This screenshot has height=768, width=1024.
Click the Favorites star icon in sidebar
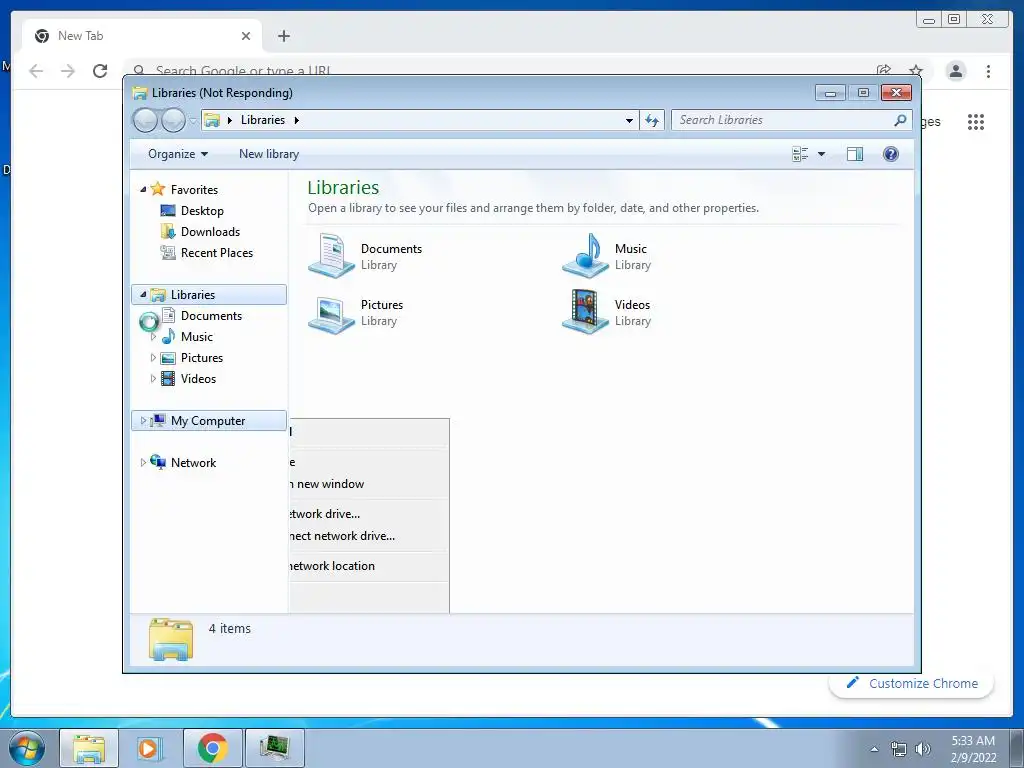[157, 189]
